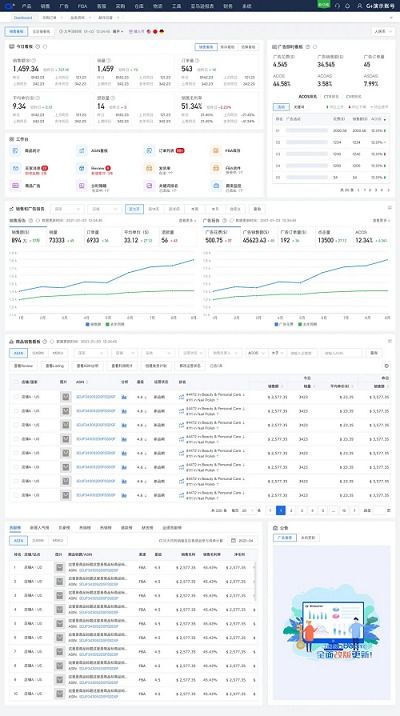The image size is (400, 716).
Task: Open second dropdown beside 销售和广告报表 title
Action: pos(105,209)
